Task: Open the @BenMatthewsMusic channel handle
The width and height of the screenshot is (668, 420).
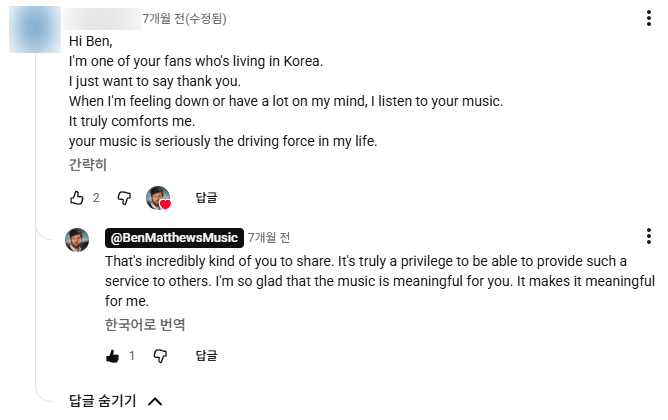Action: click(x=174, y=238)
